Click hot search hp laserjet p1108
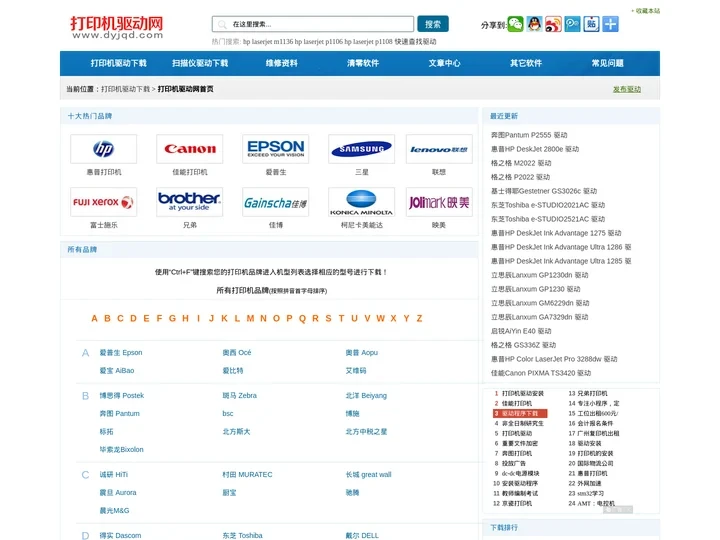The height and width of the screenshot is (540, 720). click(x=368, y=42)
